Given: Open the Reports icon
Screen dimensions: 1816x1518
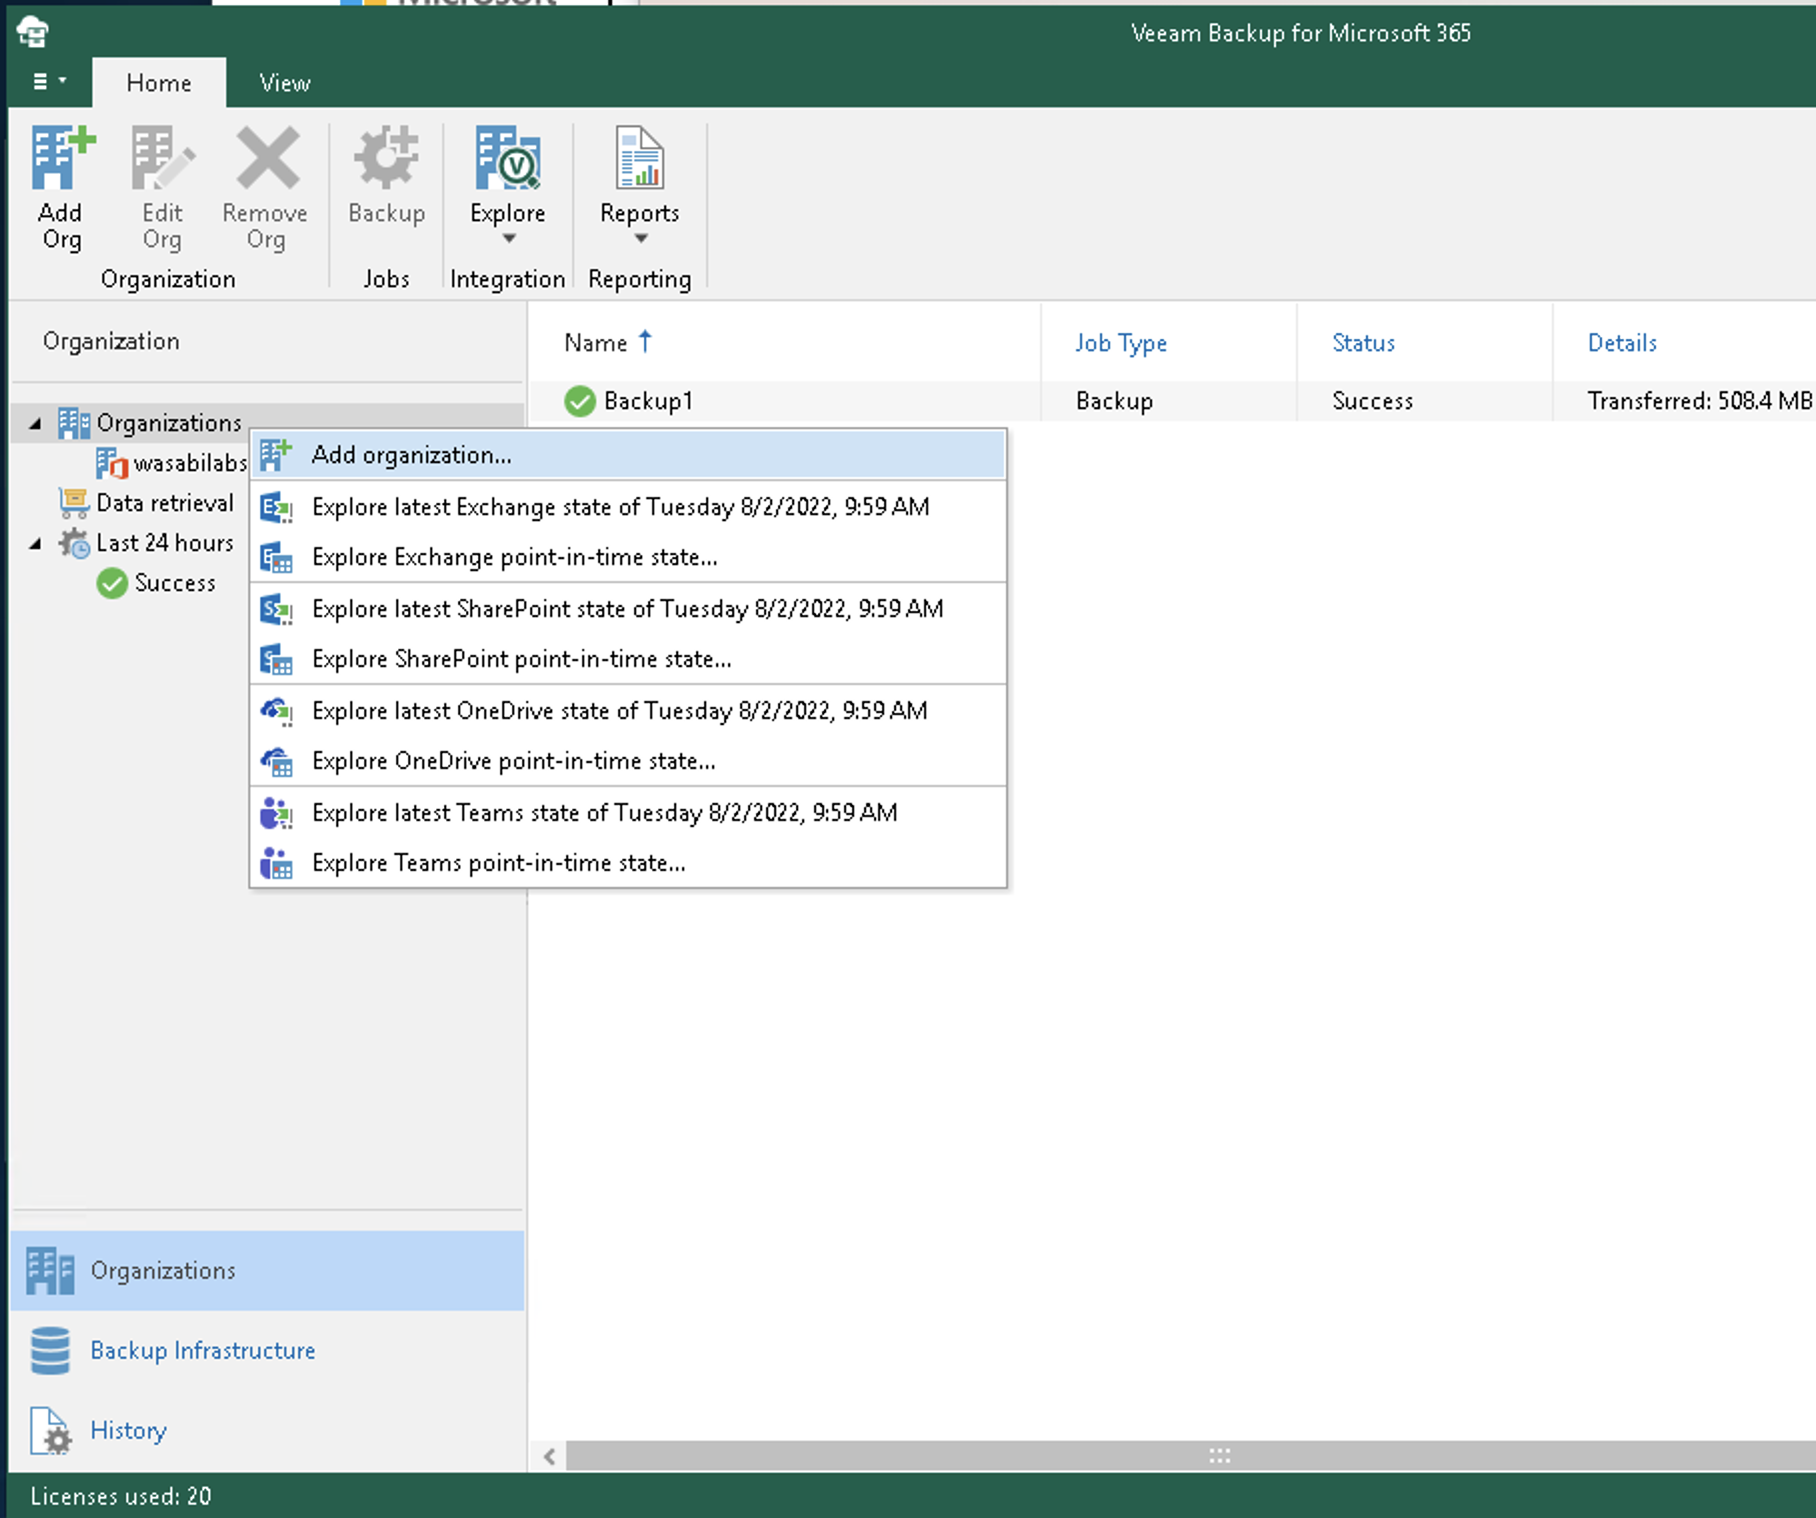Looking at the screenshot, I should tap(640, 158).
